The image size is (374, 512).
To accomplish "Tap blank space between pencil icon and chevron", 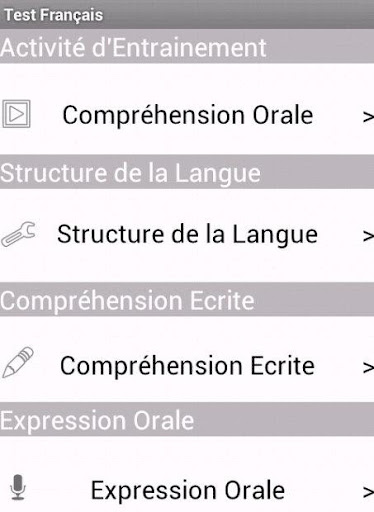I will coord(337,367).
